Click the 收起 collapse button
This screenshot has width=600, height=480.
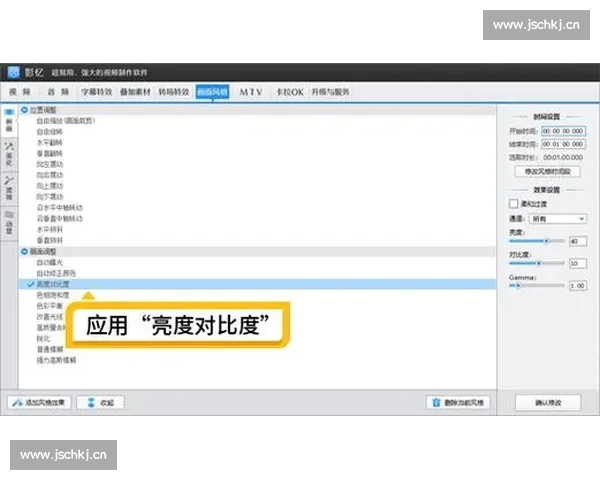click(x=100, y=403)
